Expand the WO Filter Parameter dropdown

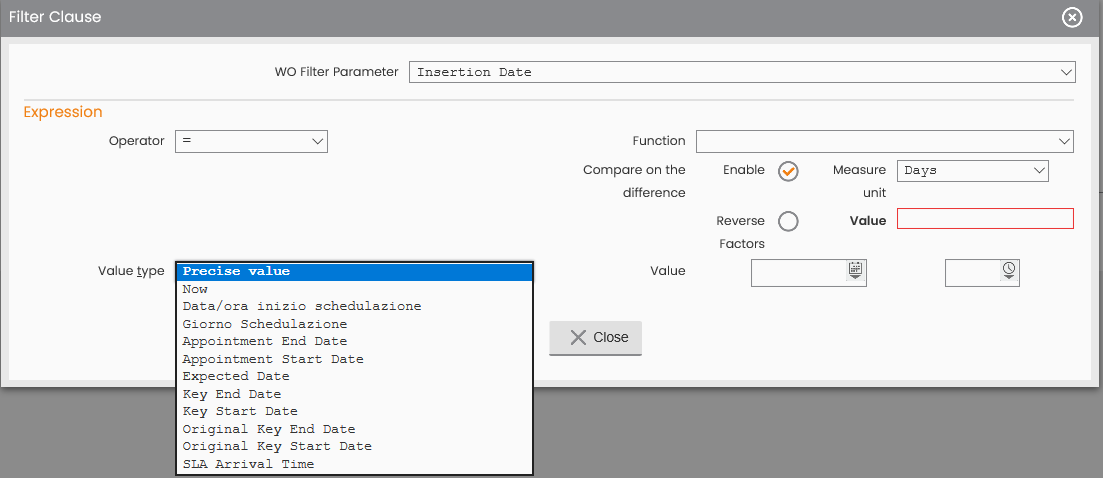pos(742,72)
